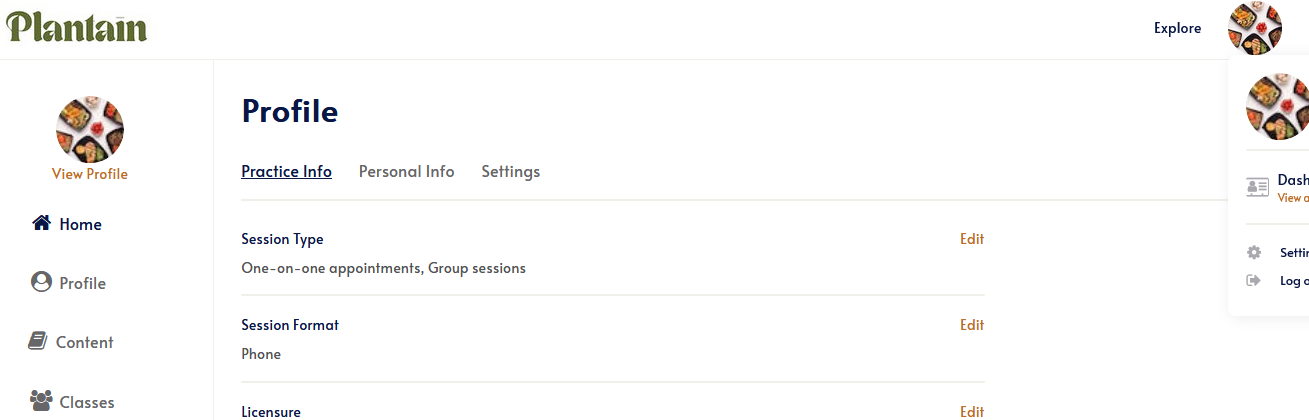Edit the Session Format section
This screenshot has width=1309, height=420.
(x=972, y=325)
